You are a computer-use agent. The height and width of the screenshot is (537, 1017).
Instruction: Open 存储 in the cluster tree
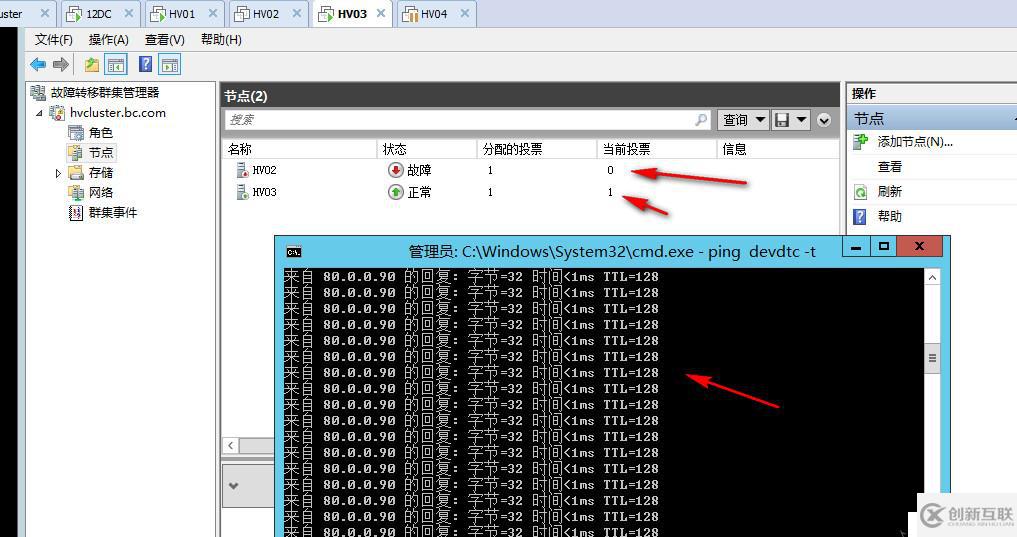pyautogui.click(x=101, y=173)
